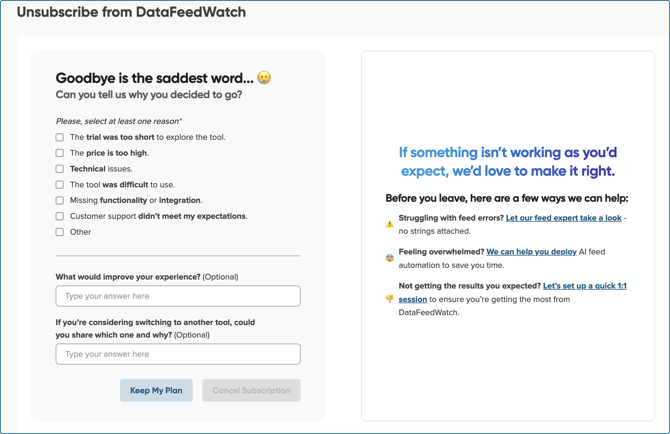Mark 'The tool was difficult to use'
The width and height of the screenshot is (670, 434).
(60, 185)
